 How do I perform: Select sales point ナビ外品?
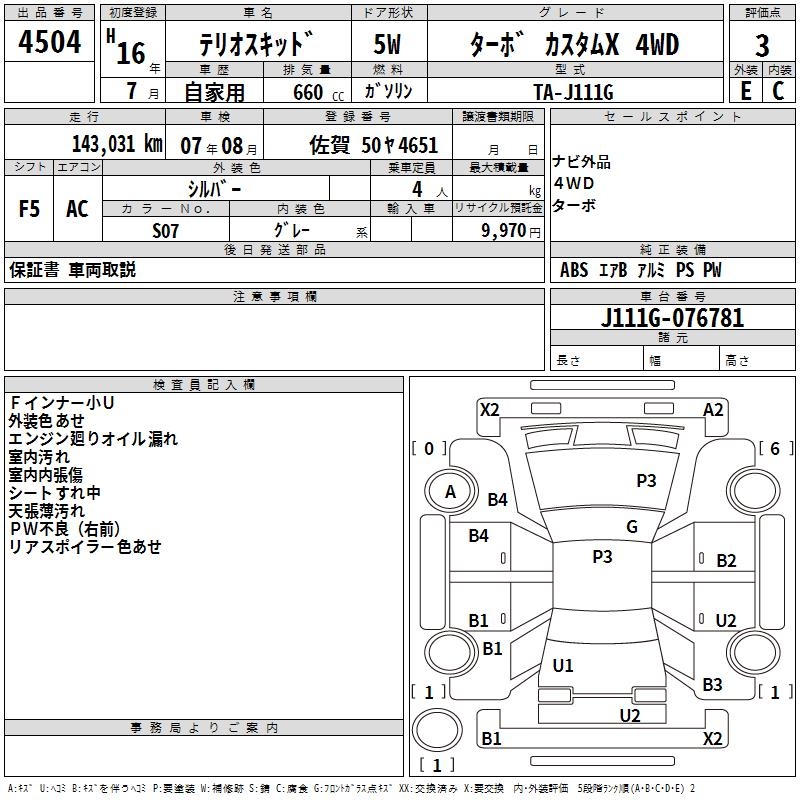pos(582,162)
